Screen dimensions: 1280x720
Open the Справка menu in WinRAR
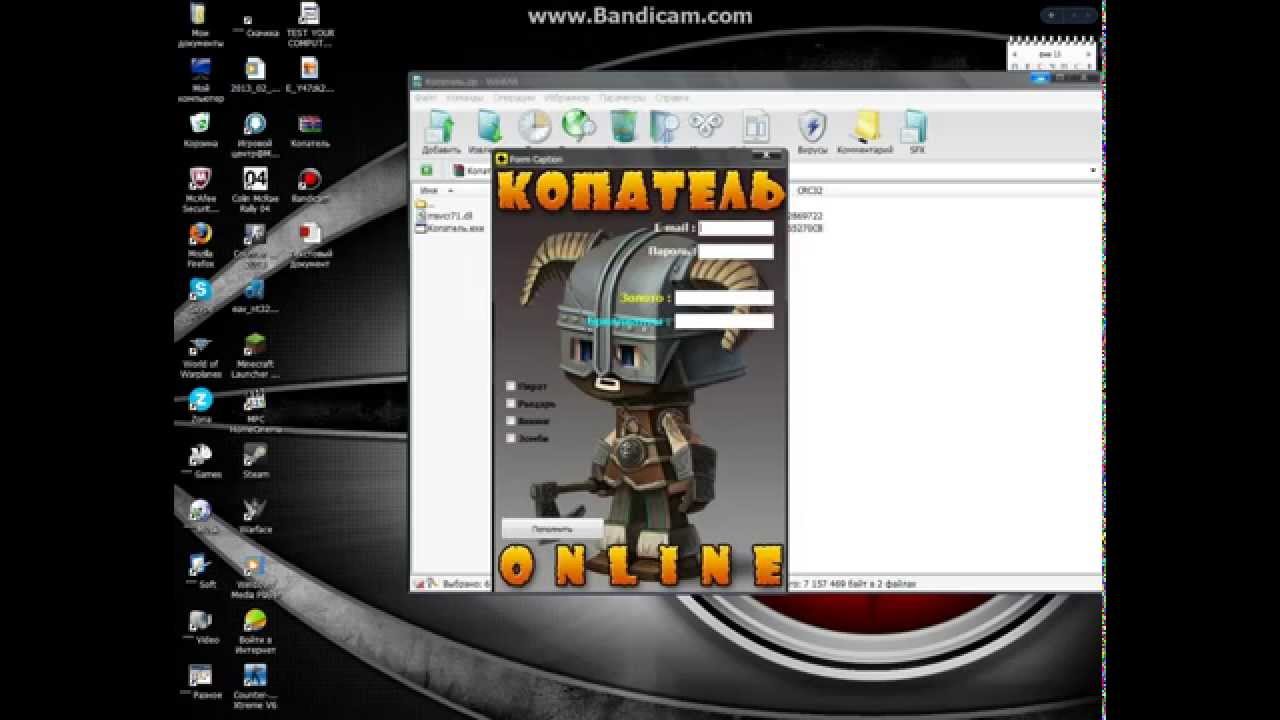point(672,98)
